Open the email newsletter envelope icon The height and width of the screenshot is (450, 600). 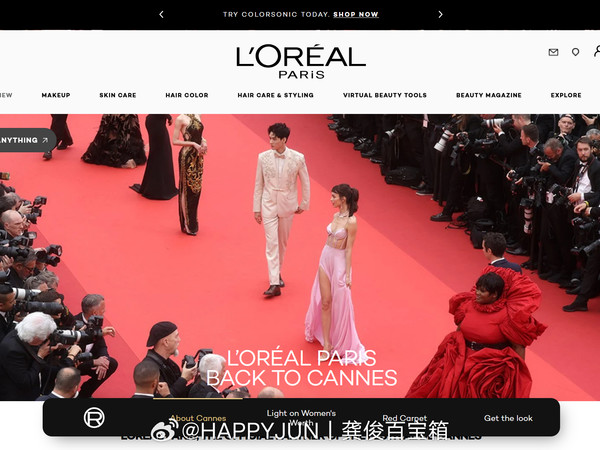point(553,52)
